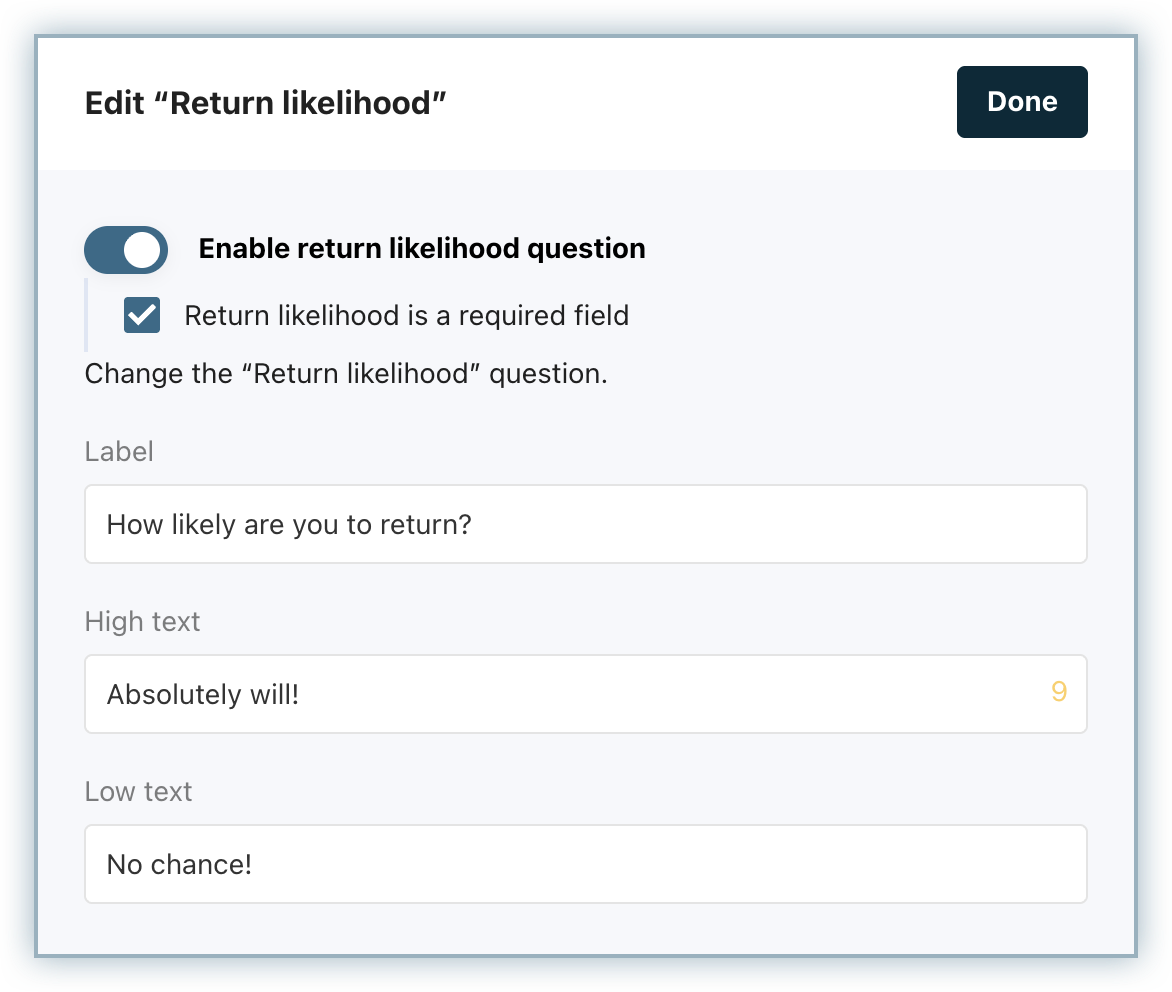Click the Edit "Return likelihood" dialog title
The image size is (1172, 992).
[x=265, y=103]
